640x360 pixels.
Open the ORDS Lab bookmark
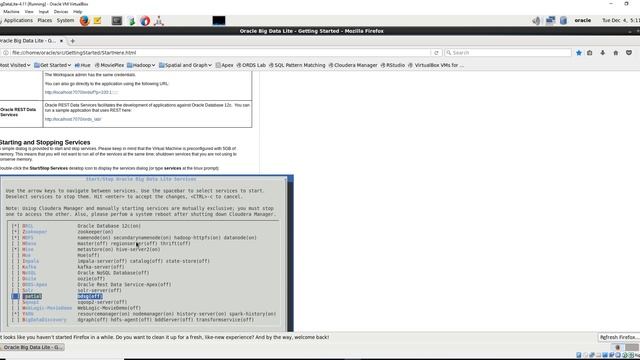251,65
